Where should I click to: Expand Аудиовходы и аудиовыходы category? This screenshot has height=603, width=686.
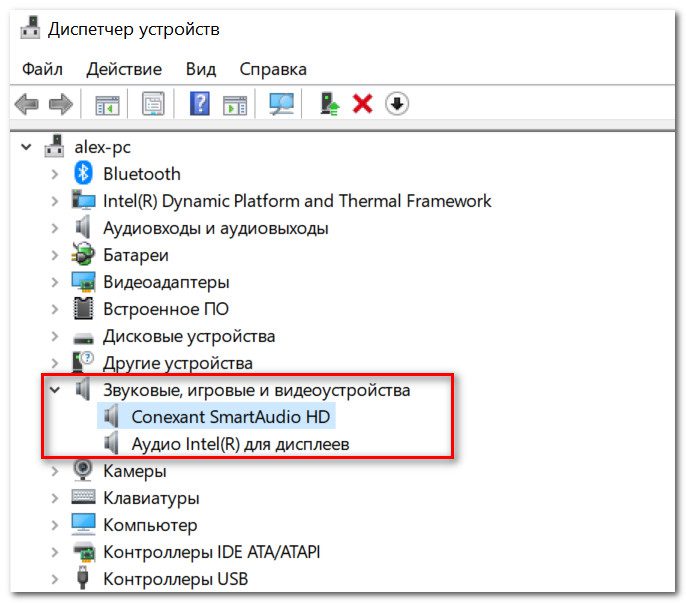[x=55, y=228]
